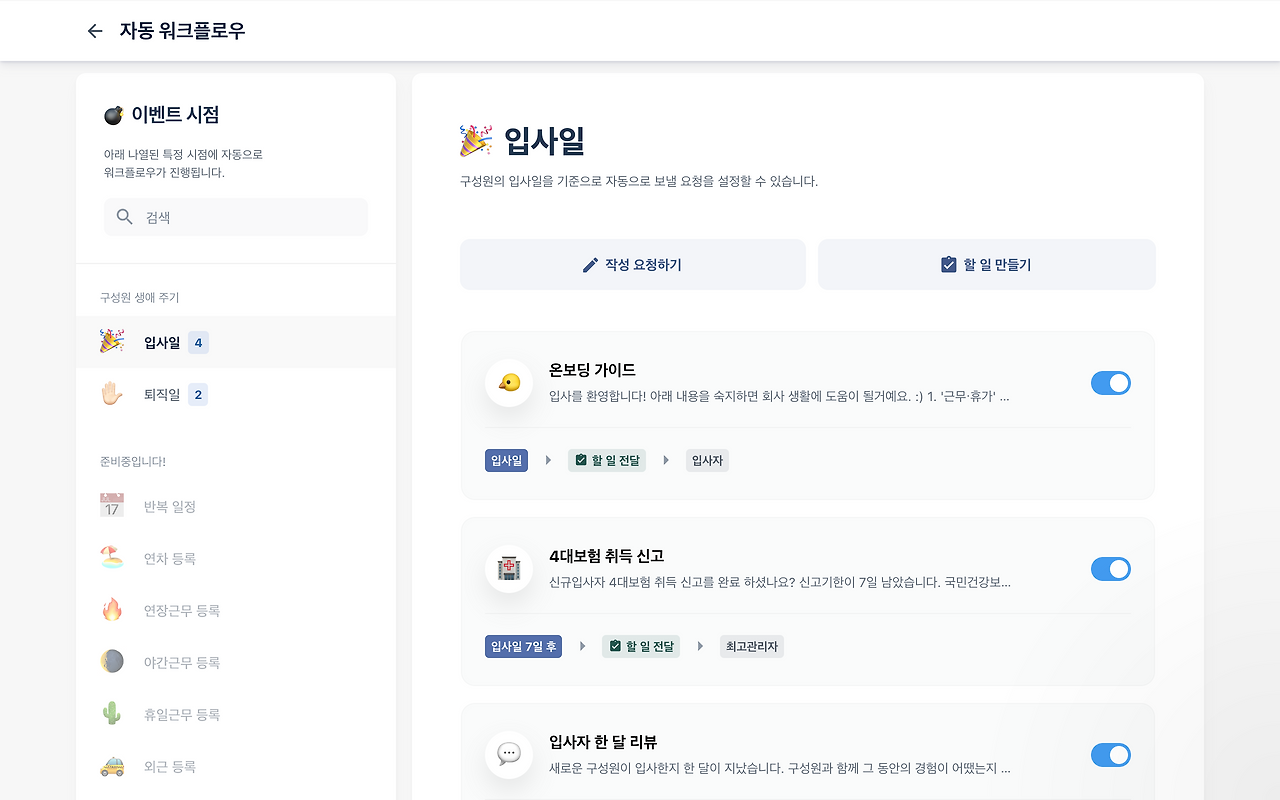Click the magnifier icon in the search box
Screen dimensions: 1280x800
[125, 217]
